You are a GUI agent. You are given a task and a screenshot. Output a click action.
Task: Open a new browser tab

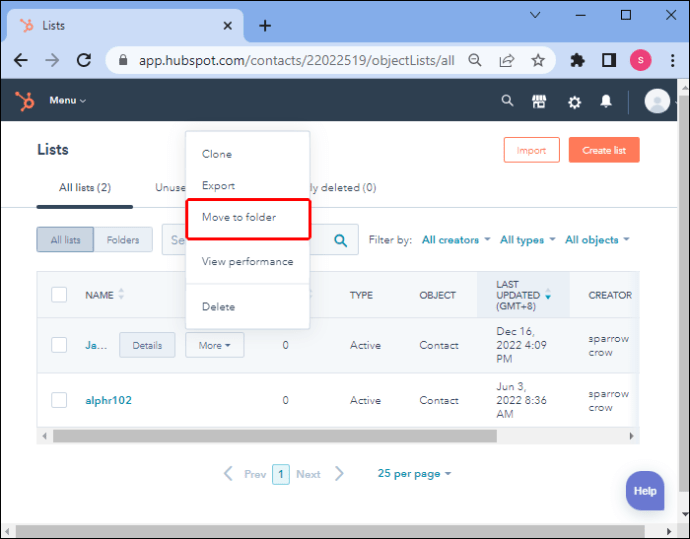[265, 26]
